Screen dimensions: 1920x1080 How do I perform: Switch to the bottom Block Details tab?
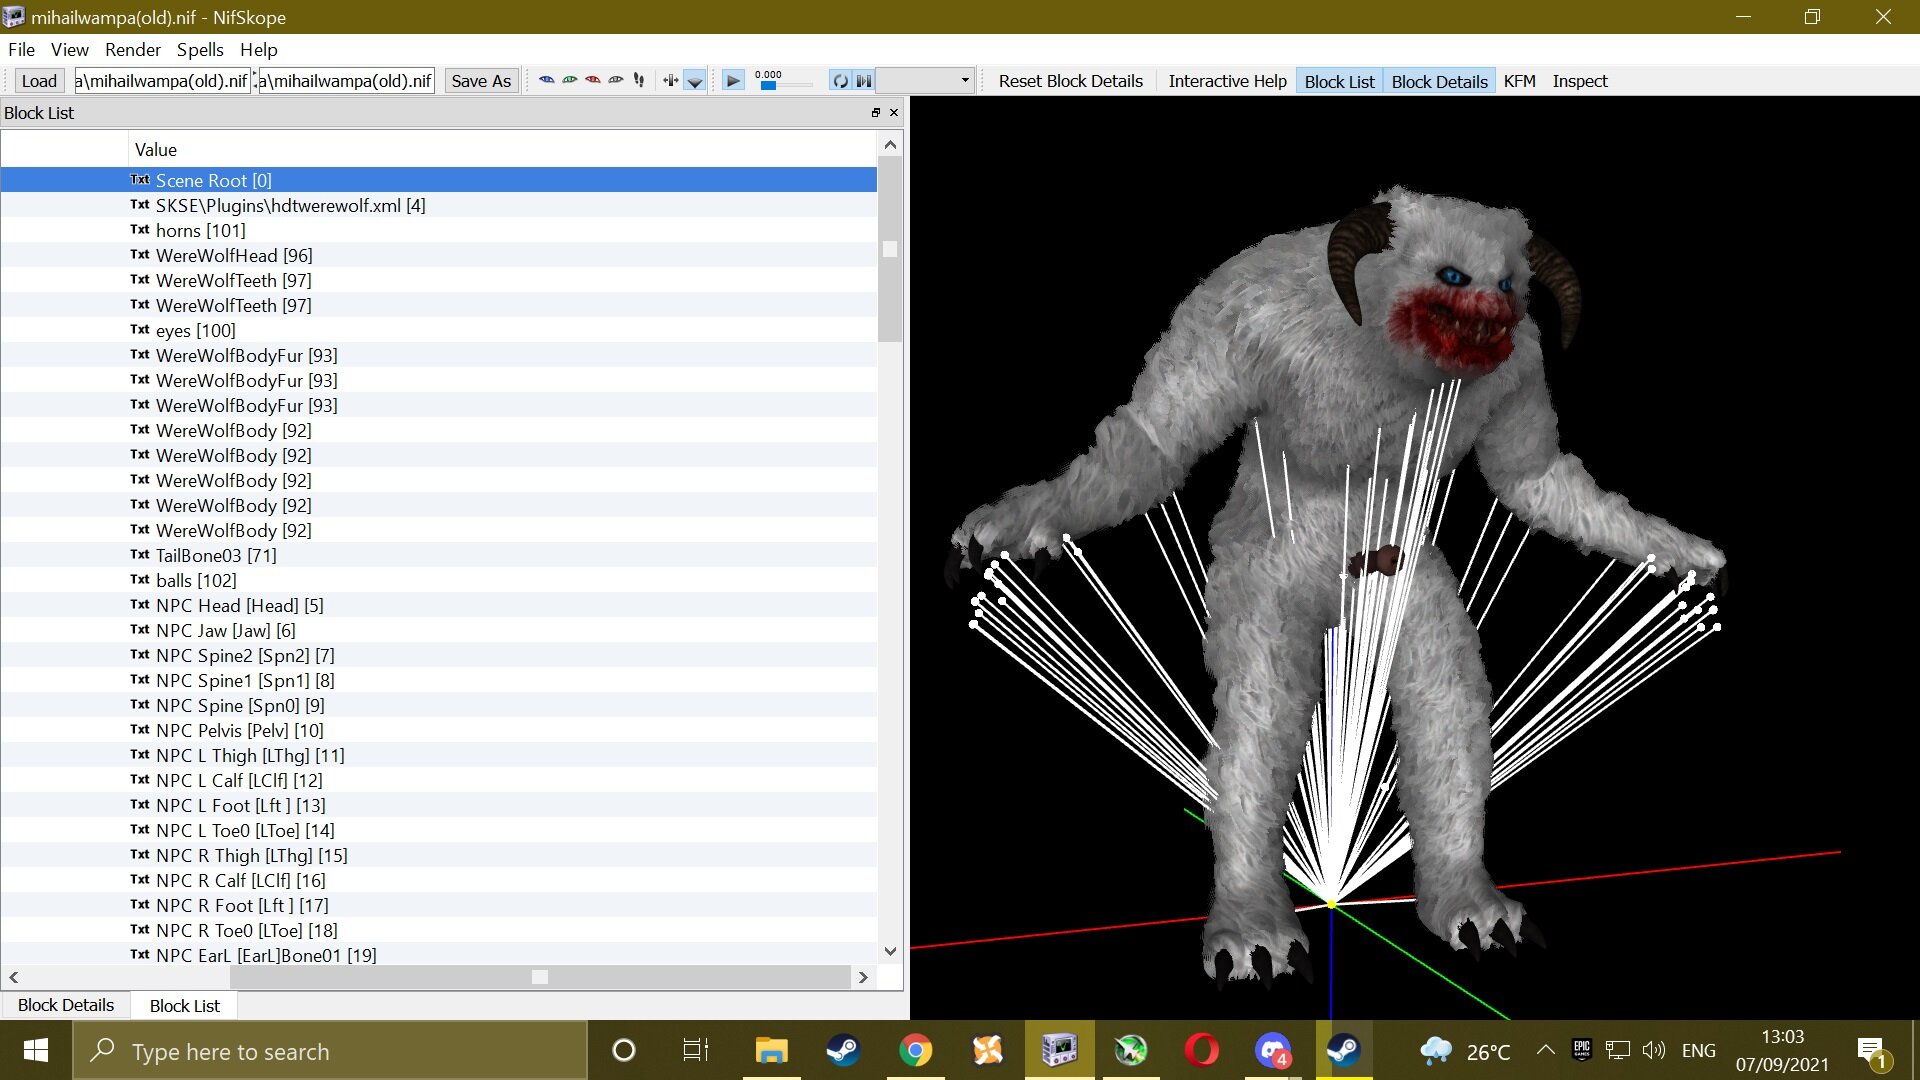tap(66, 1005)
